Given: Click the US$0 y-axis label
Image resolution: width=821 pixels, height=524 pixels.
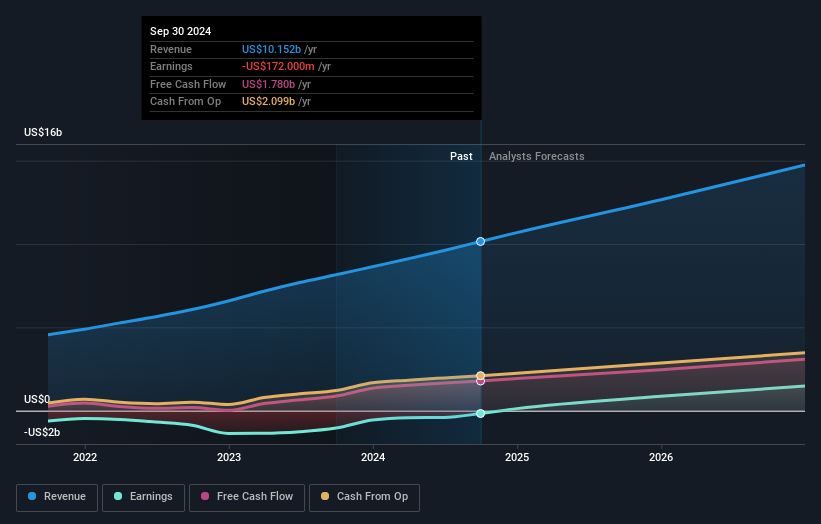Looking at the screenshot, I should click(37, 399).
